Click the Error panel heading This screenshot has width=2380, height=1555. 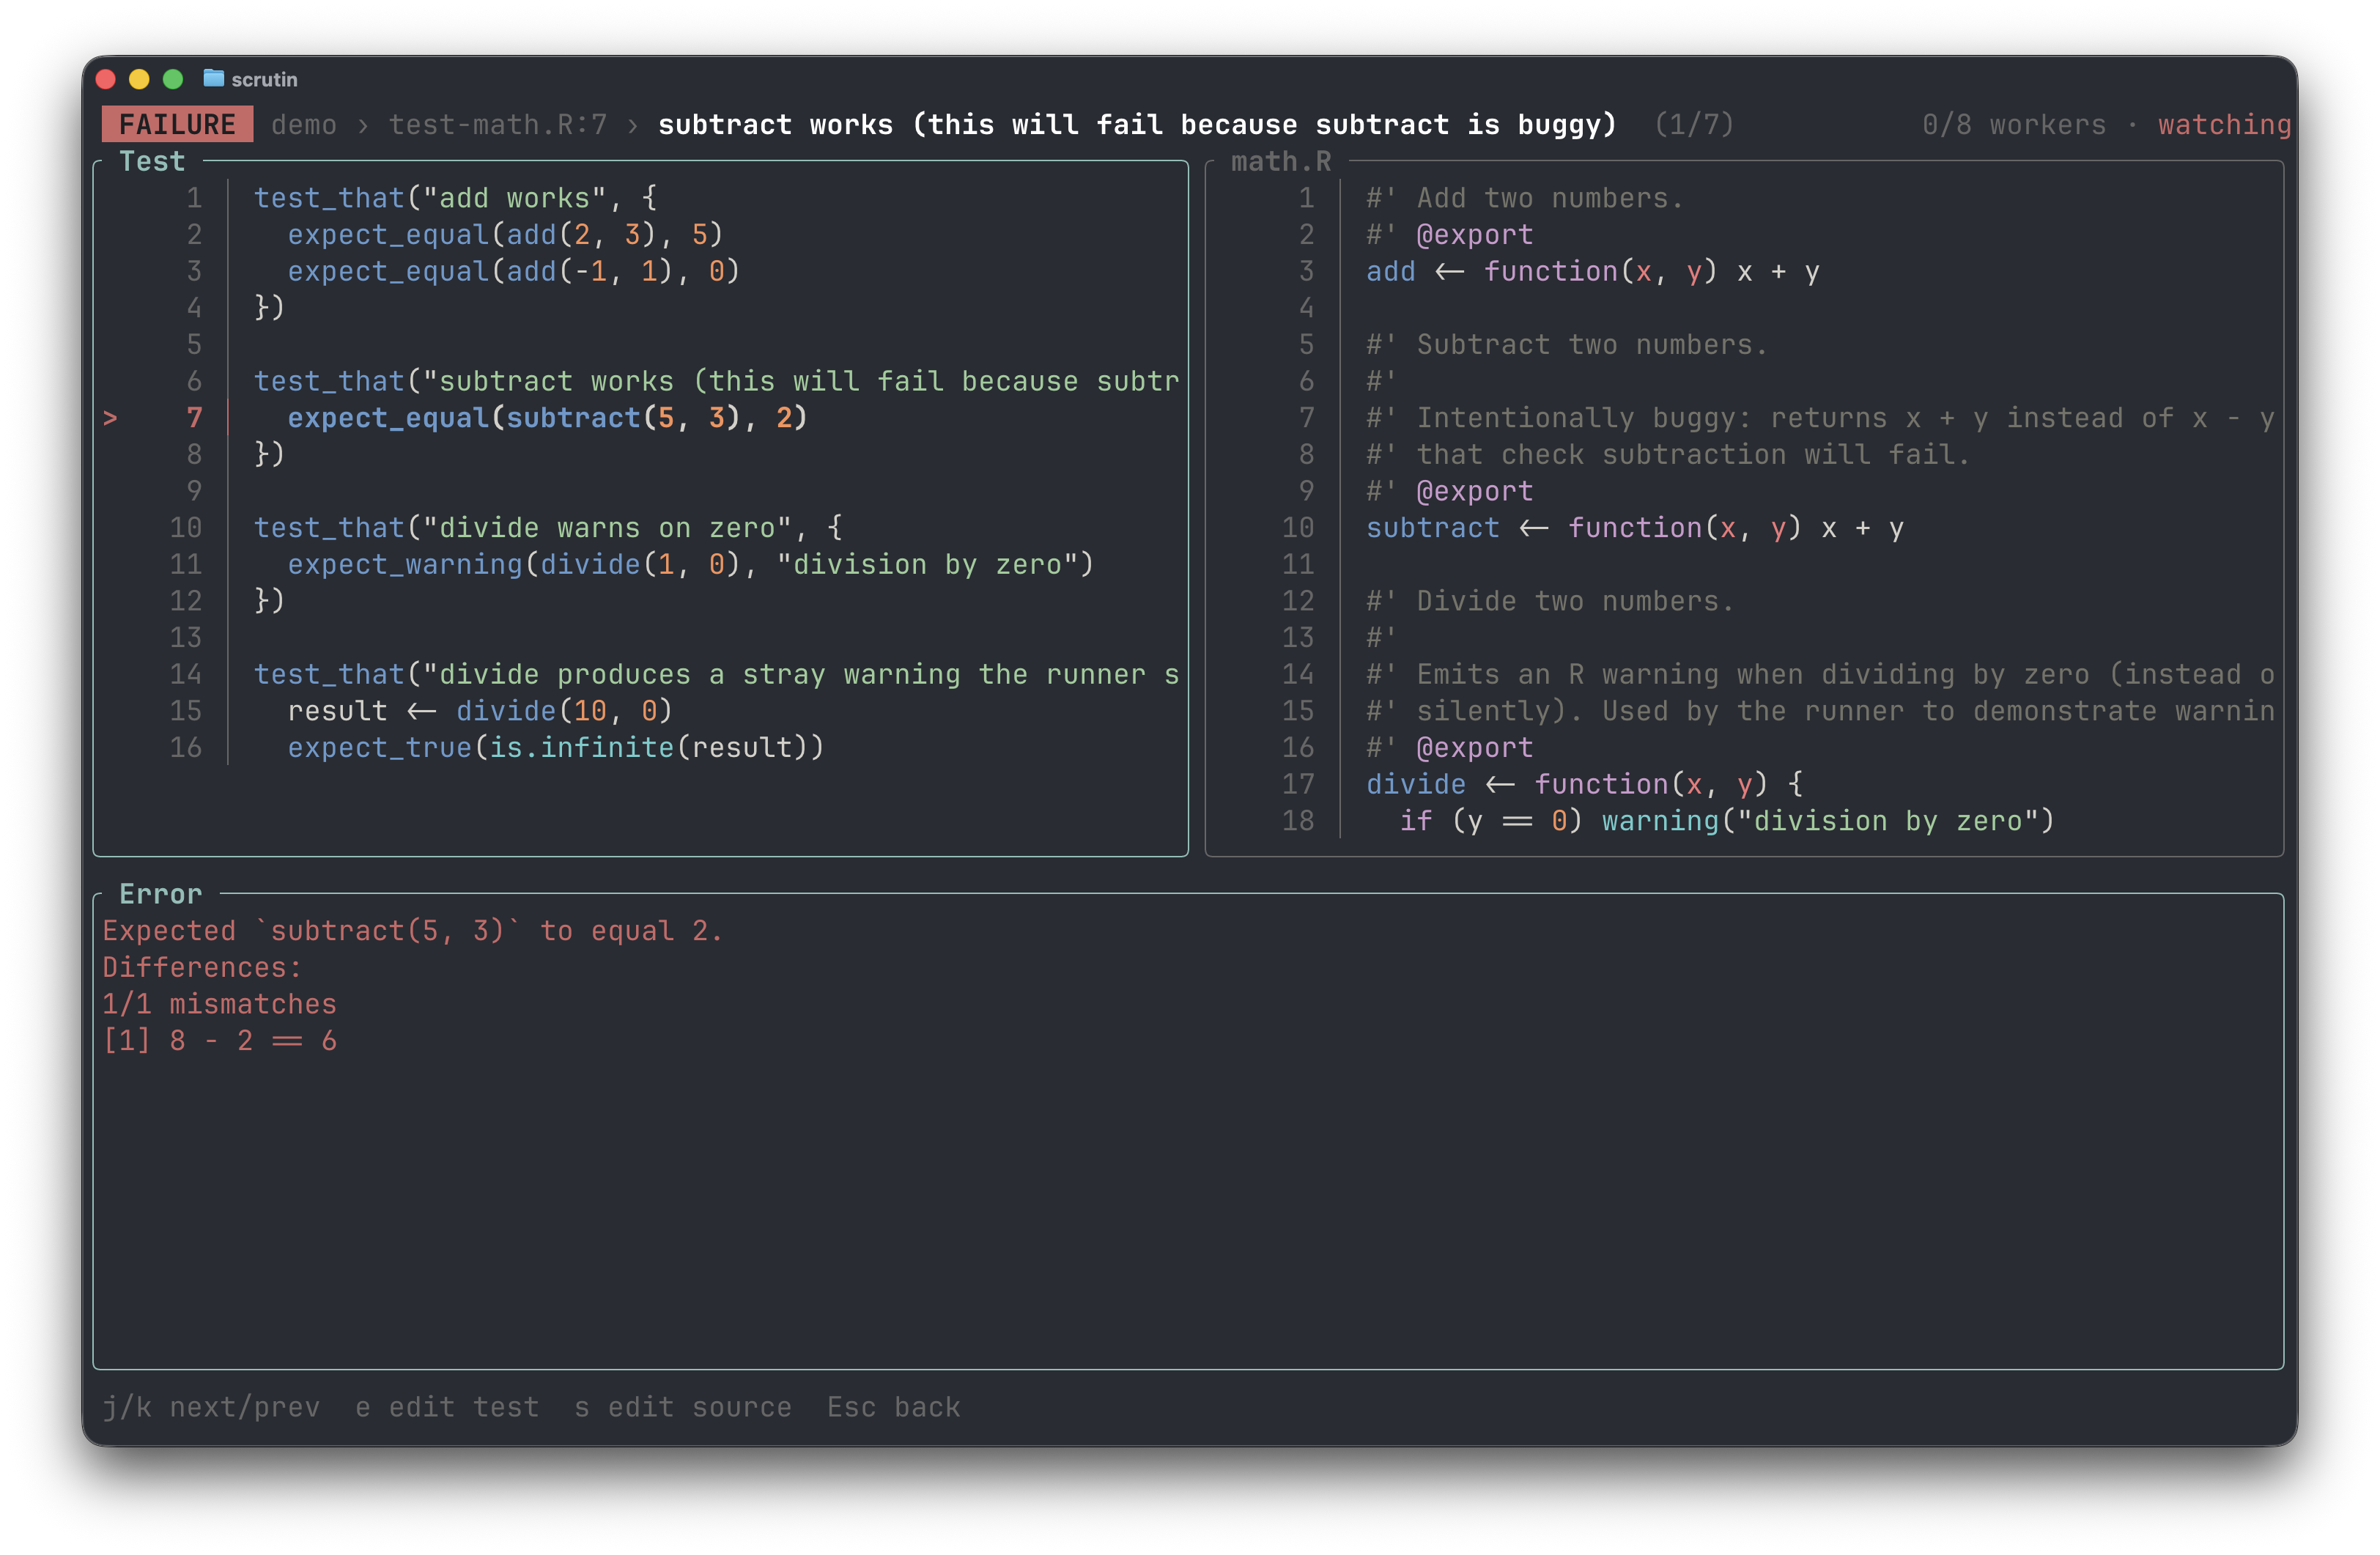160,893
